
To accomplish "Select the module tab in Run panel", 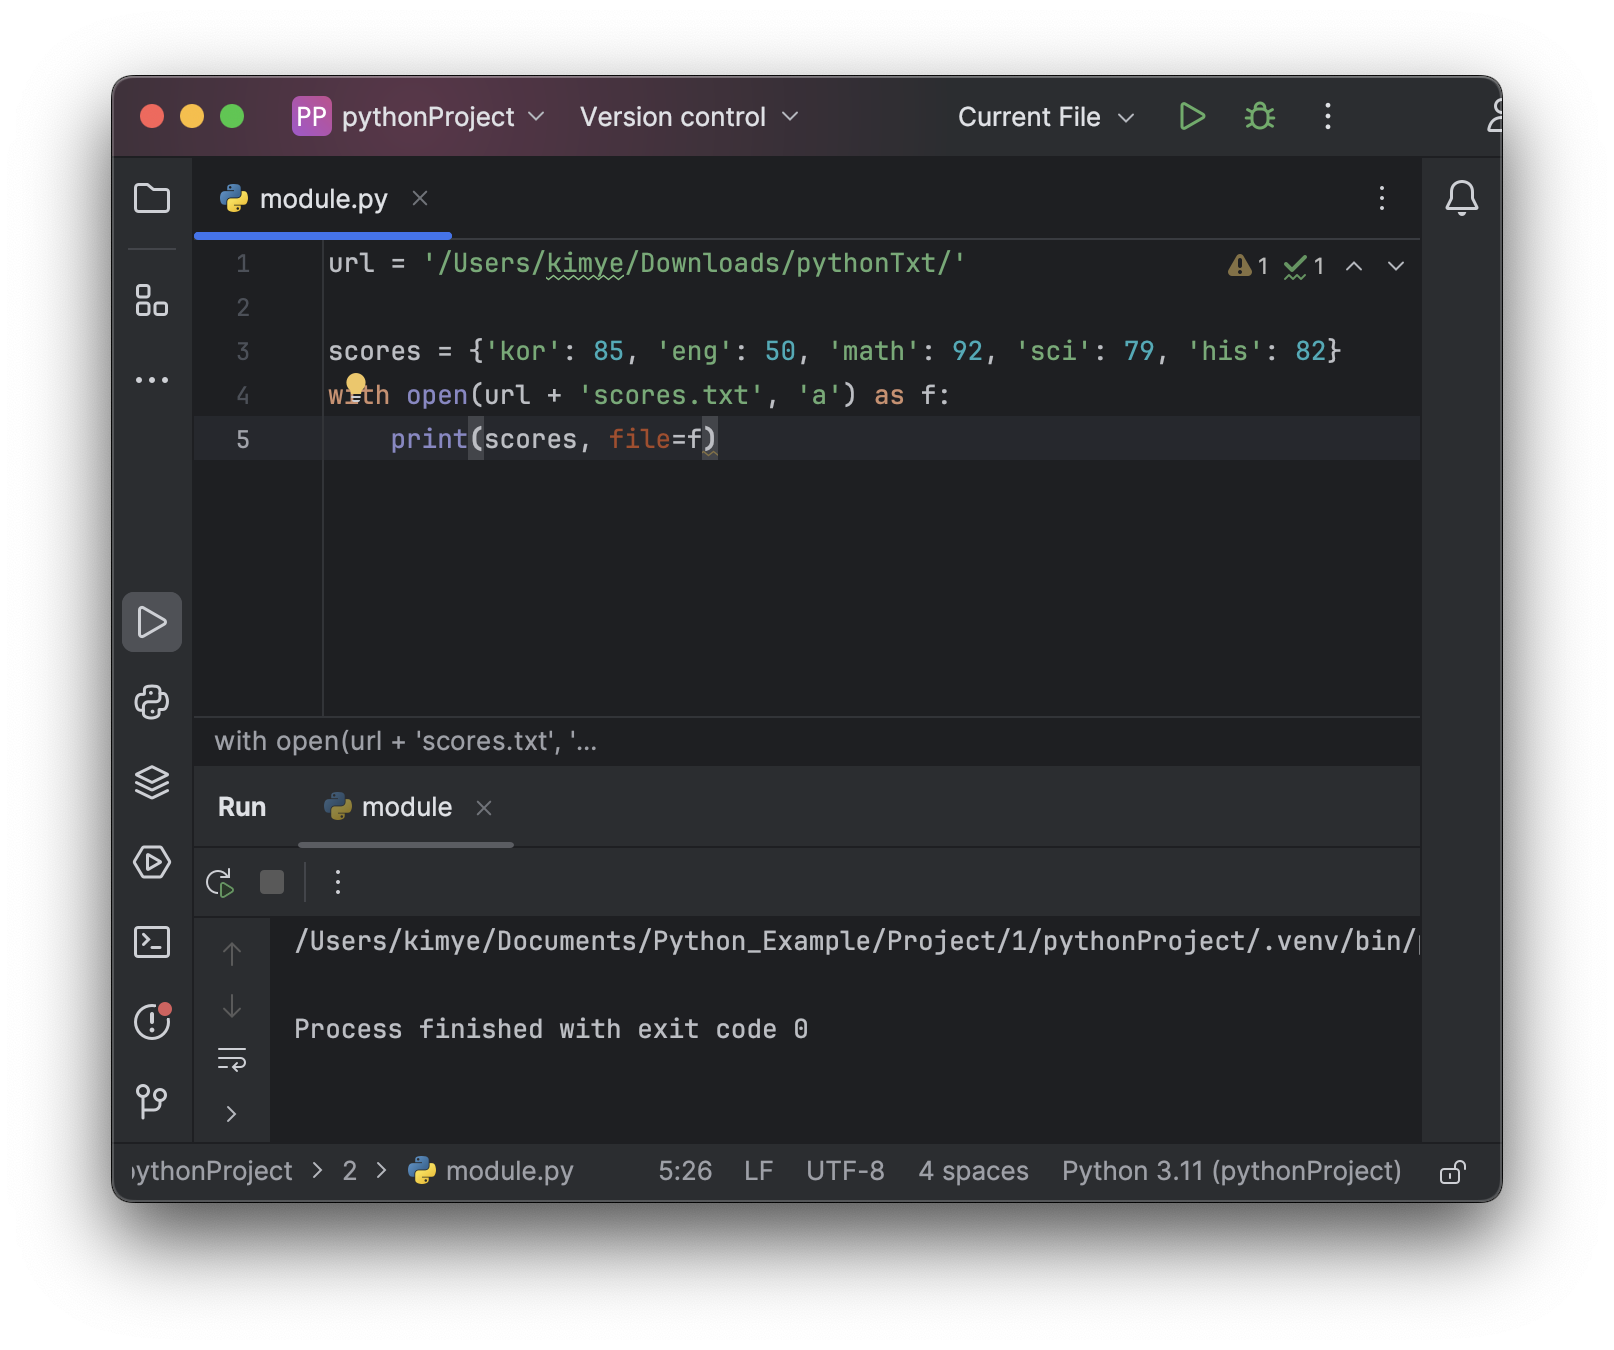I will pyautogui.click(x=406, y=807).
